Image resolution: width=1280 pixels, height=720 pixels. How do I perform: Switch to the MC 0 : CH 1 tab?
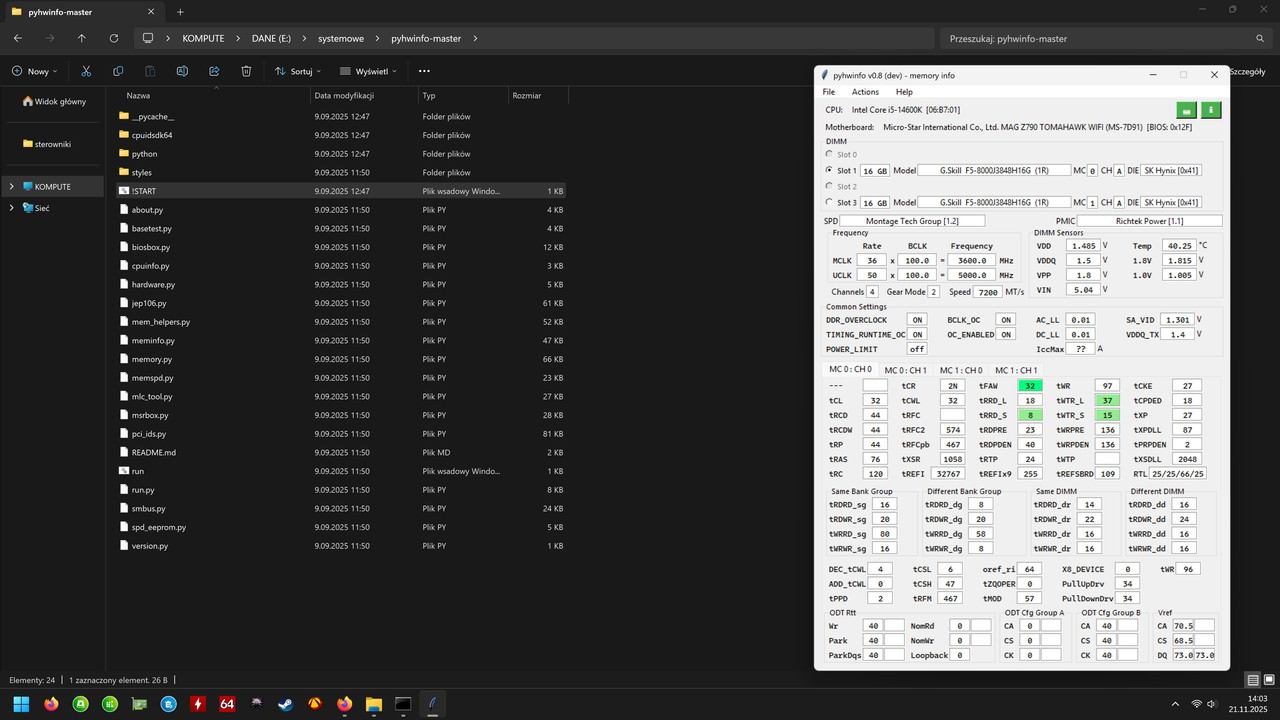pos(906,371)
